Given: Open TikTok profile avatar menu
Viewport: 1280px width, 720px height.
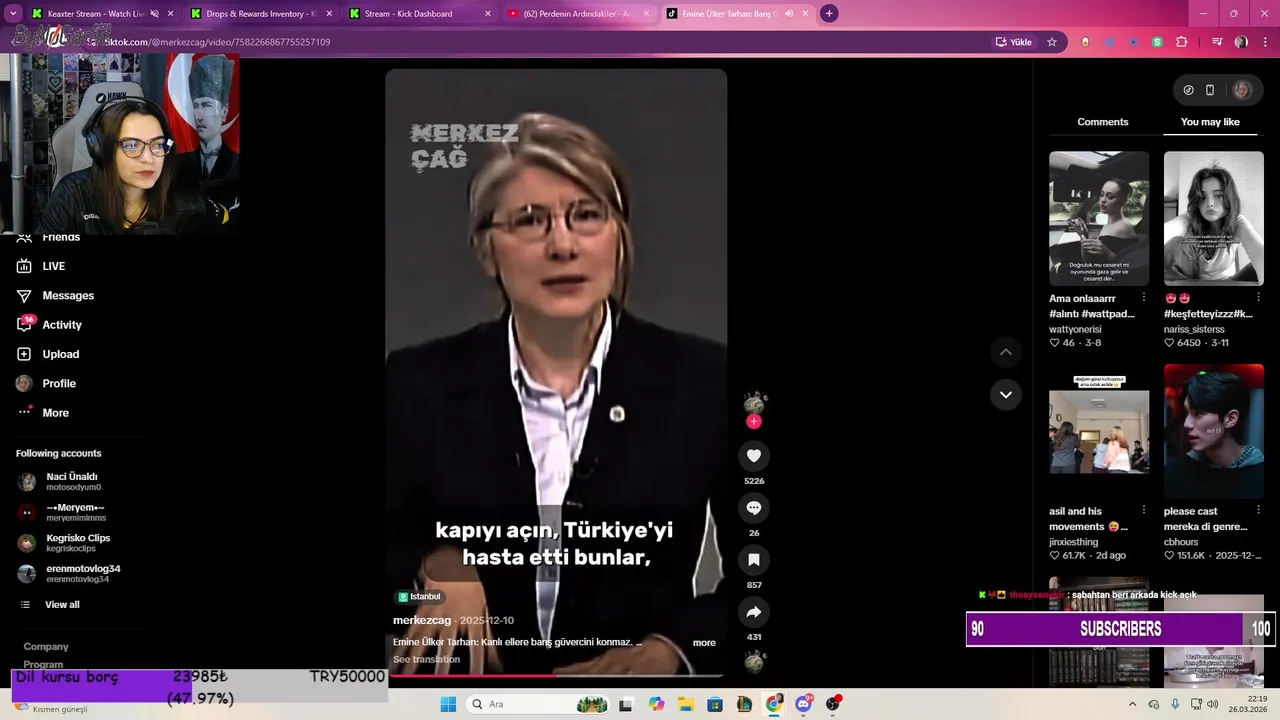Looking at the screenshot, I should point(1242,90).
